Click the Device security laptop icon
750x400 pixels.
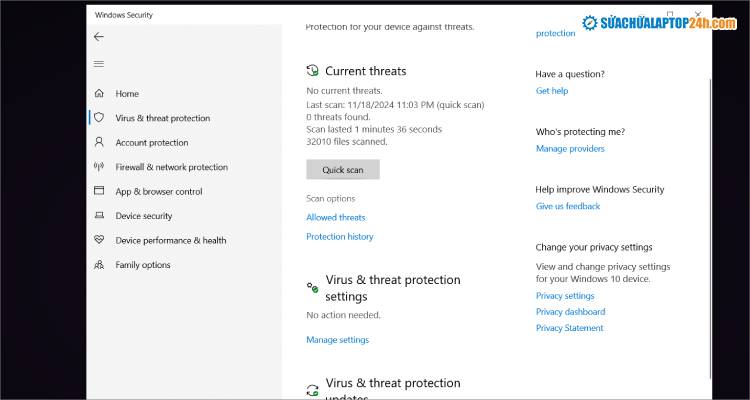(x=98, y=216)
